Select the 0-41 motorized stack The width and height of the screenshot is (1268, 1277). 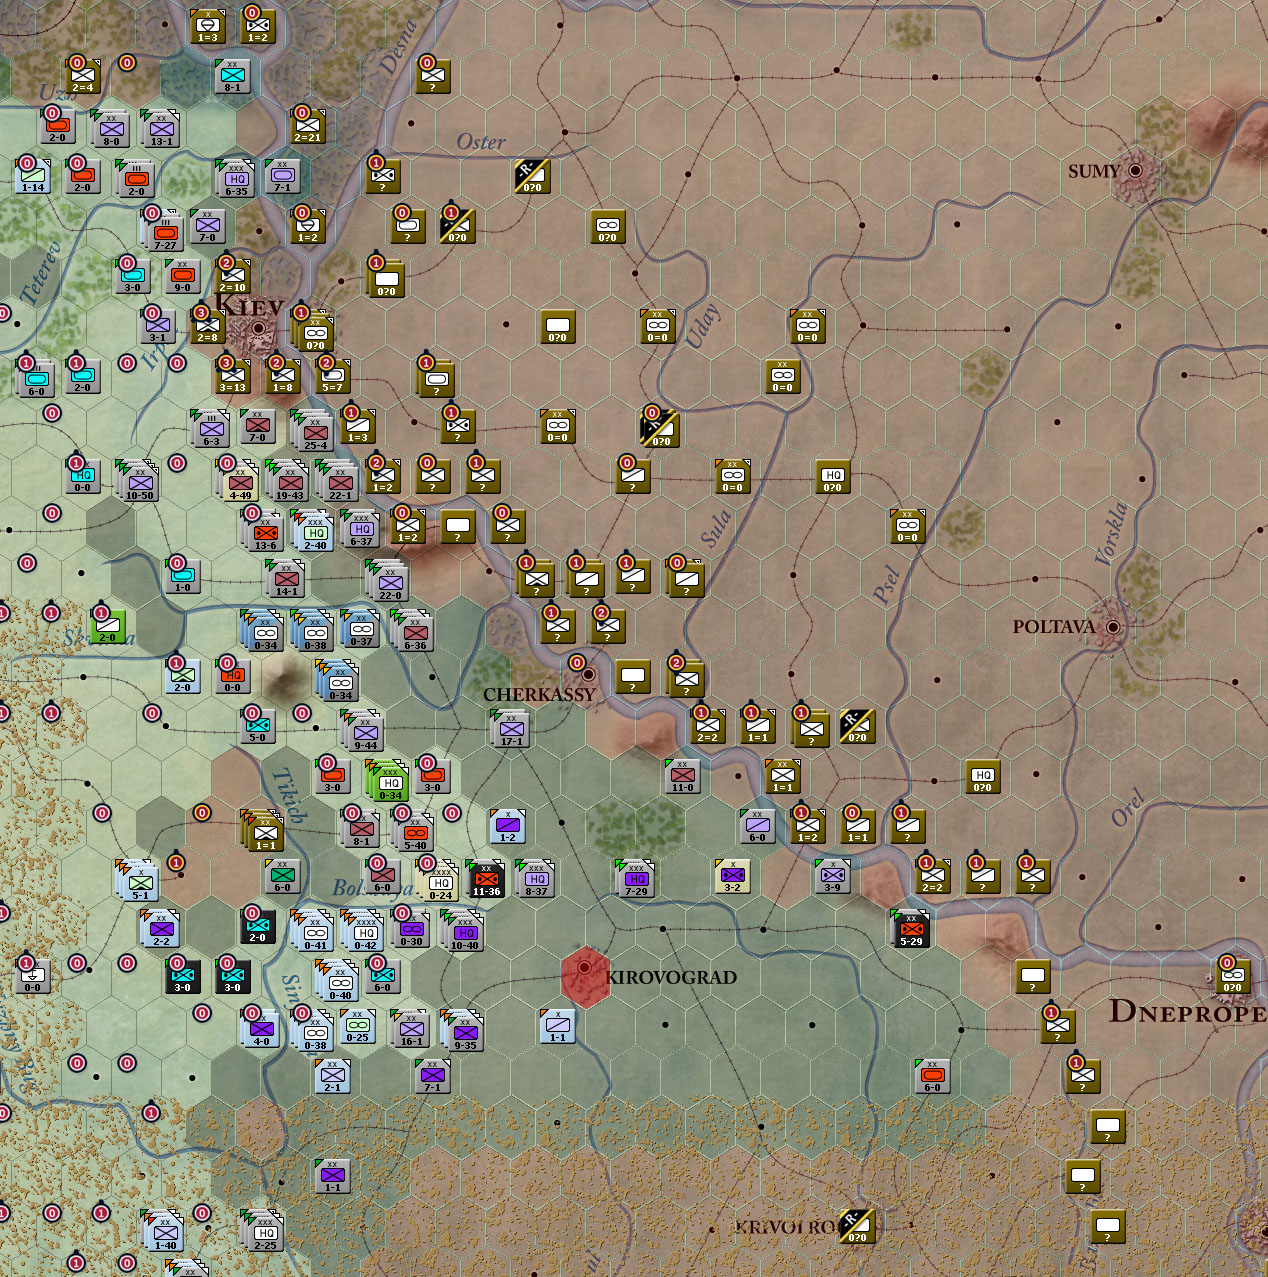click(x=313, y=933)
